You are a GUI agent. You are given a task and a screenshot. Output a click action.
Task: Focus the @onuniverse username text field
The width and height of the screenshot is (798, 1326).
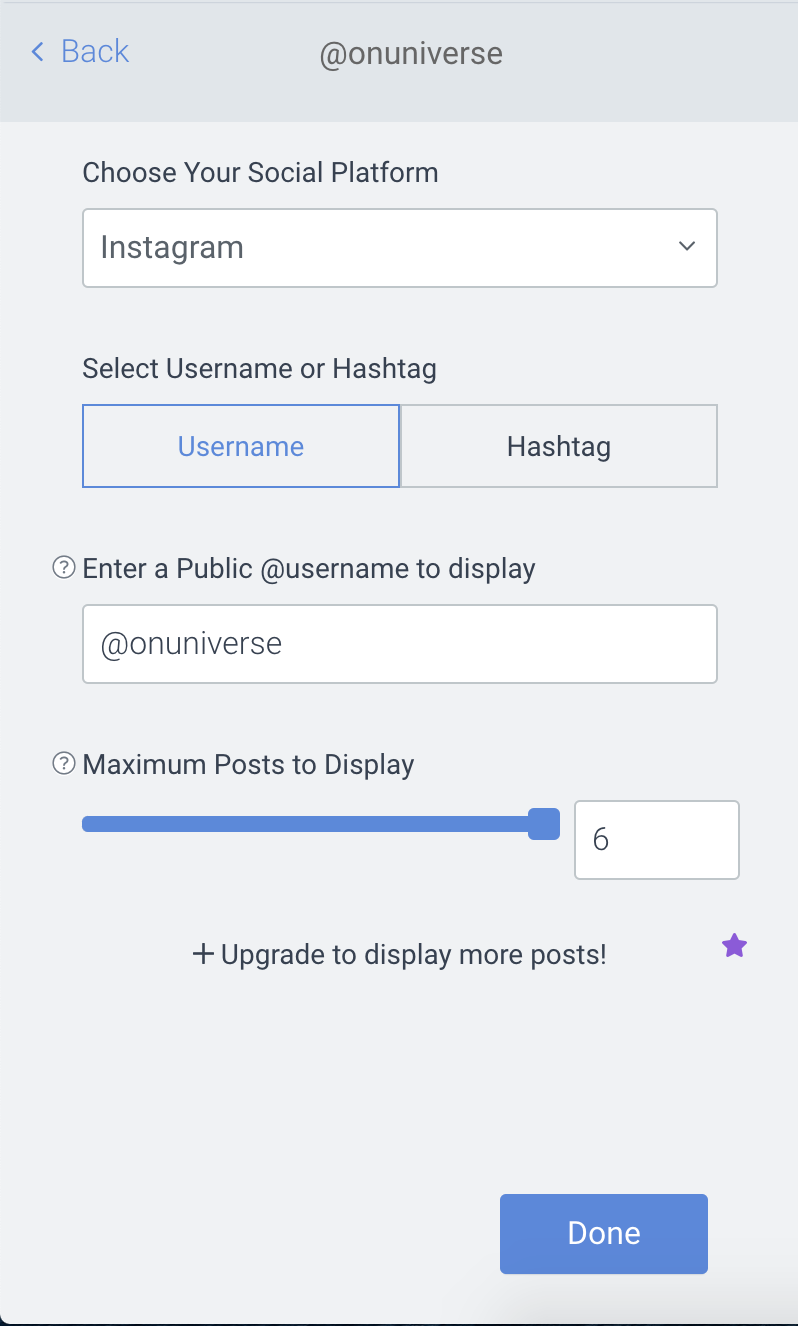400,644
